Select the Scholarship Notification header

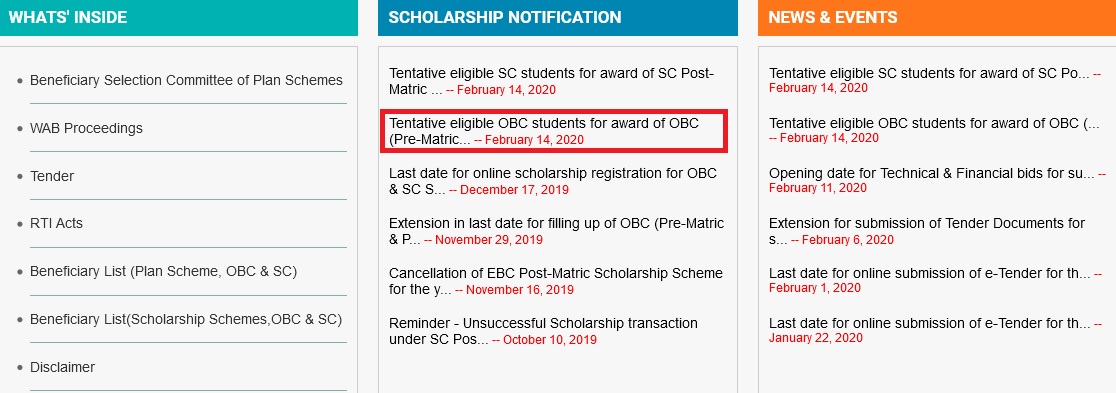pos(557,17)
